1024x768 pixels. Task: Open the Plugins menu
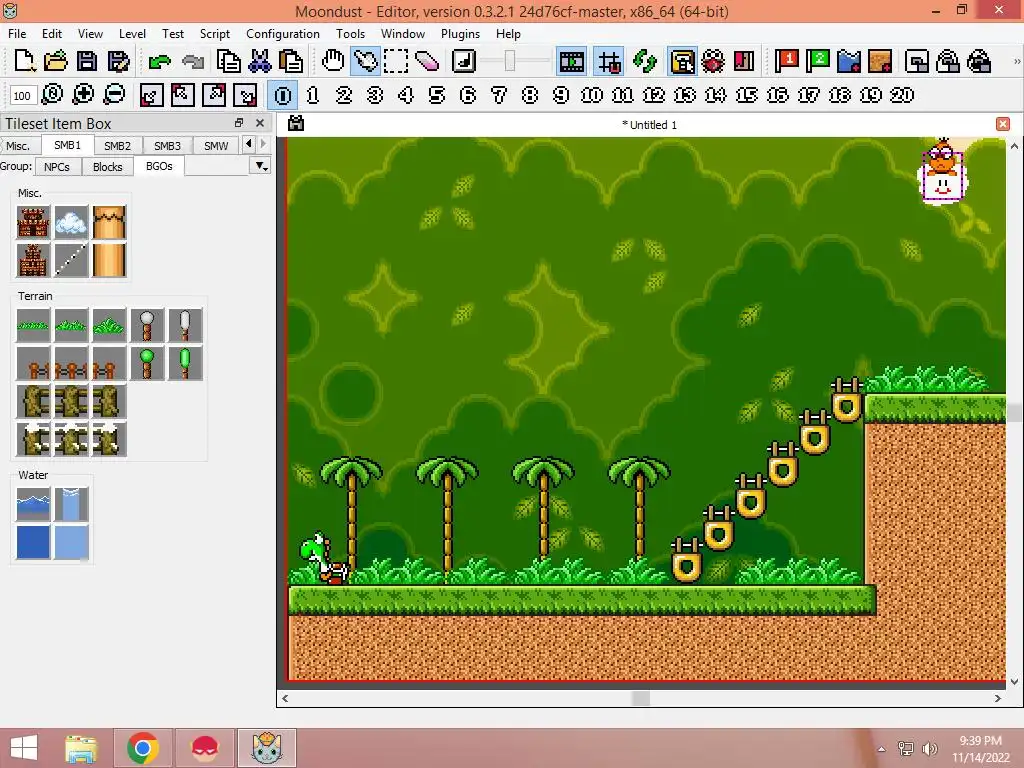(x=460, y=33)
